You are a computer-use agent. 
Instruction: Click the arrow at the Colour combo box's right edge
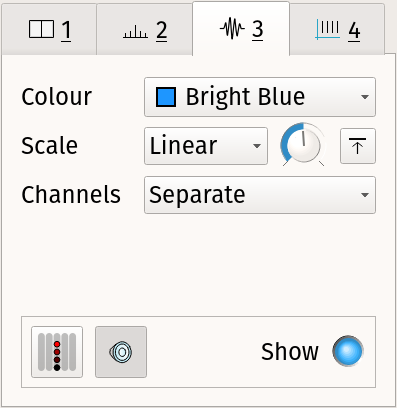tap(365, 97)
